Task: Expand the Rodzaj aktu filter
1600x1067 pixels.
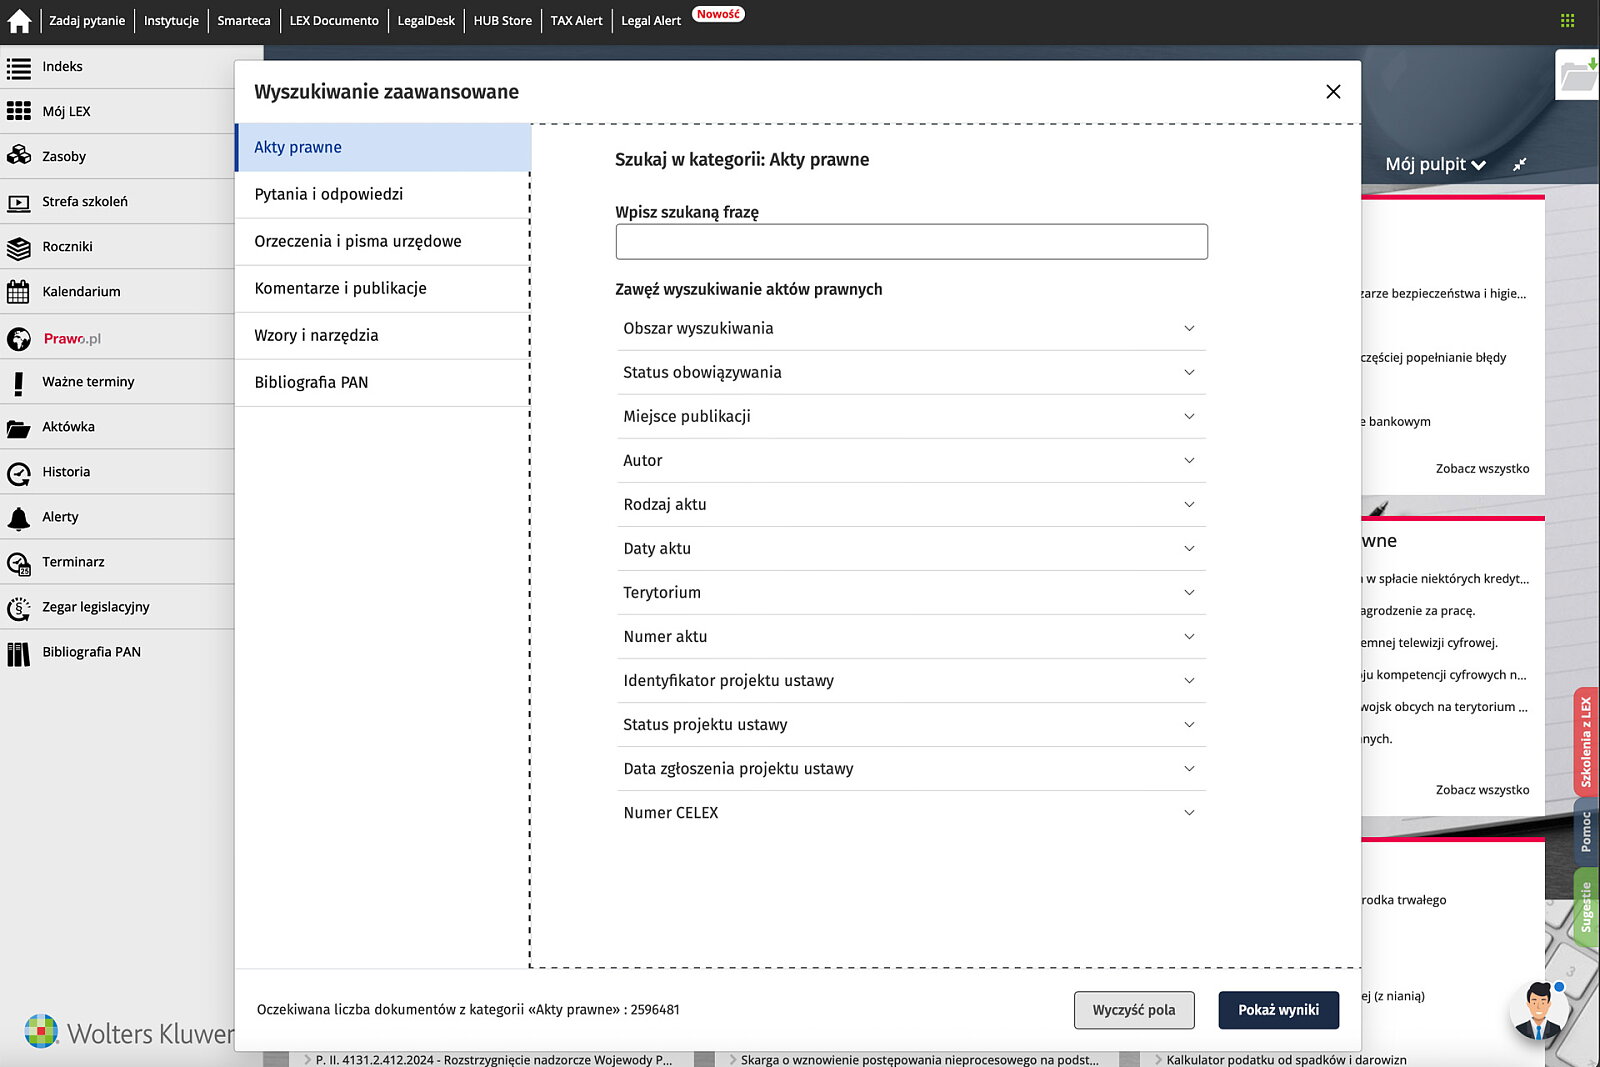Action: 910,504
